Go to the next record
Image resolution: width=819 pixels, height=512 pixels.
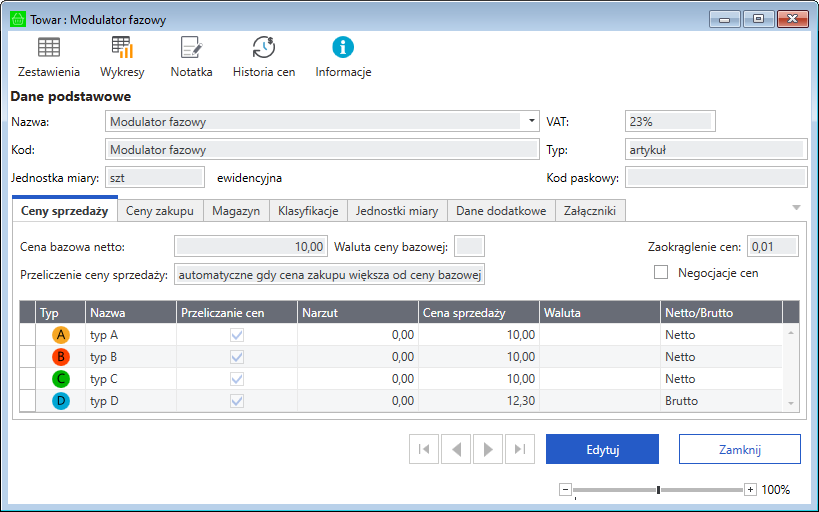point(488,450)
